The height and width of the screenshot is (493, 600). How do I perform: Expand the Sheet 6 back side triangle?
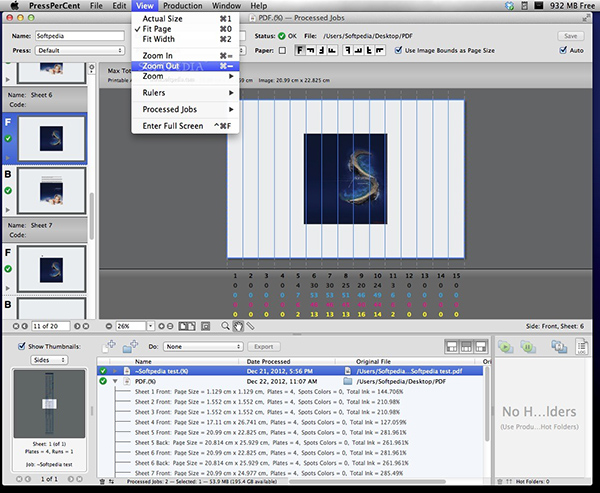[8, 210]
